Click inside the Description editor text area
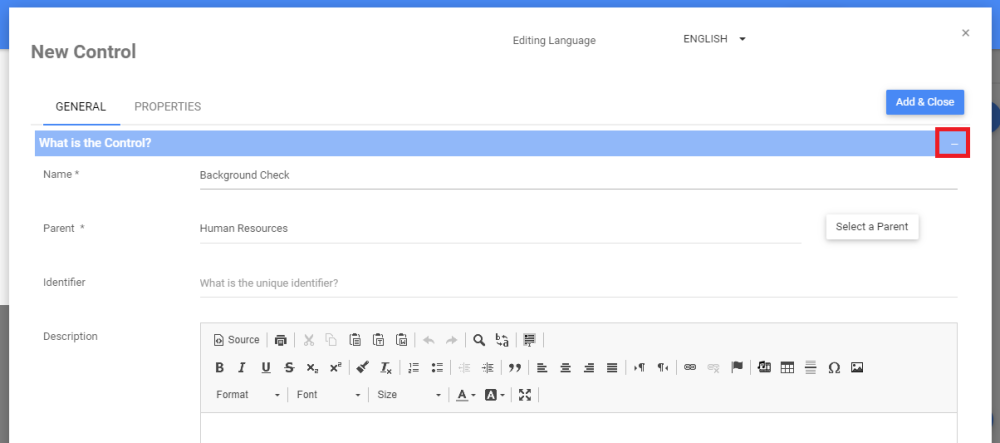This screenshot has width=1000, height=443. click(578, 428)
